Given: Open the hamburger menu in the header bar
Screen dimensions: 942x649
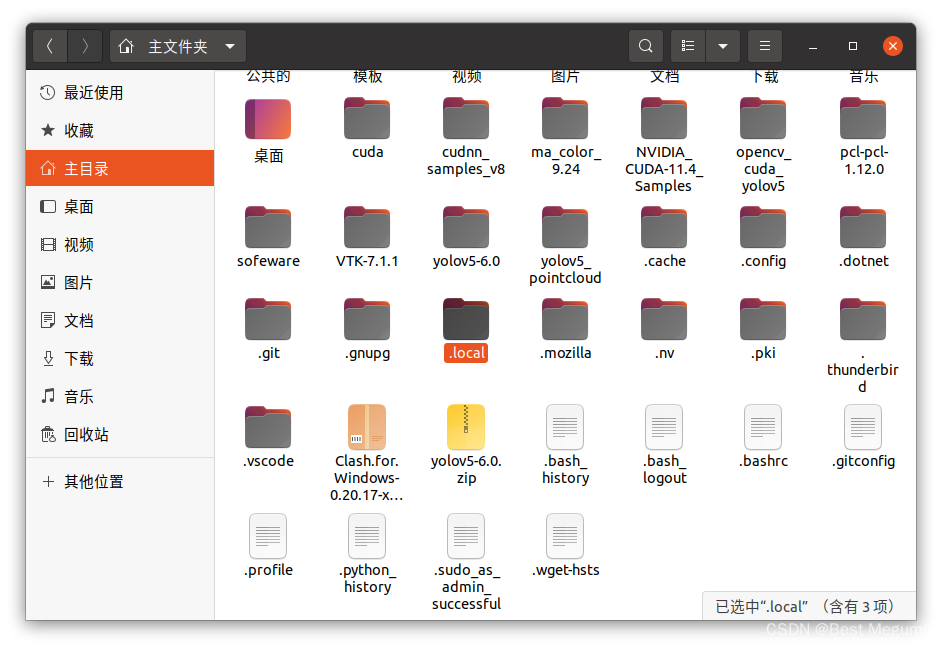Looking at the screenshot, I should tap(764, 45).
